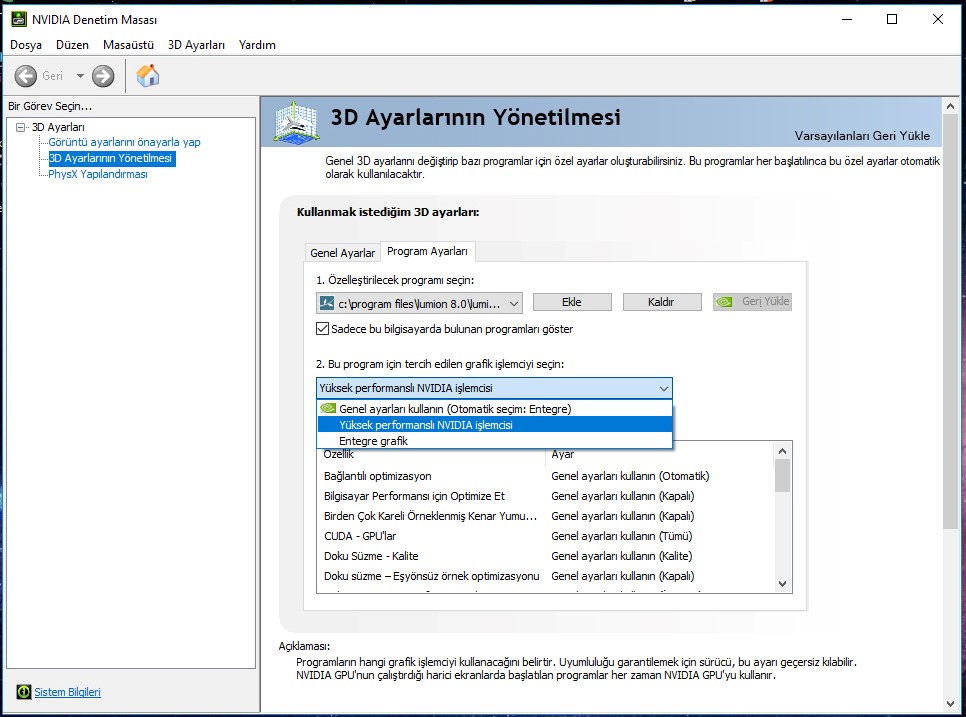The width and height of the screenshot is (966, 717).
Task: Click main panel scroll down arrow
Action: point(951,703)
